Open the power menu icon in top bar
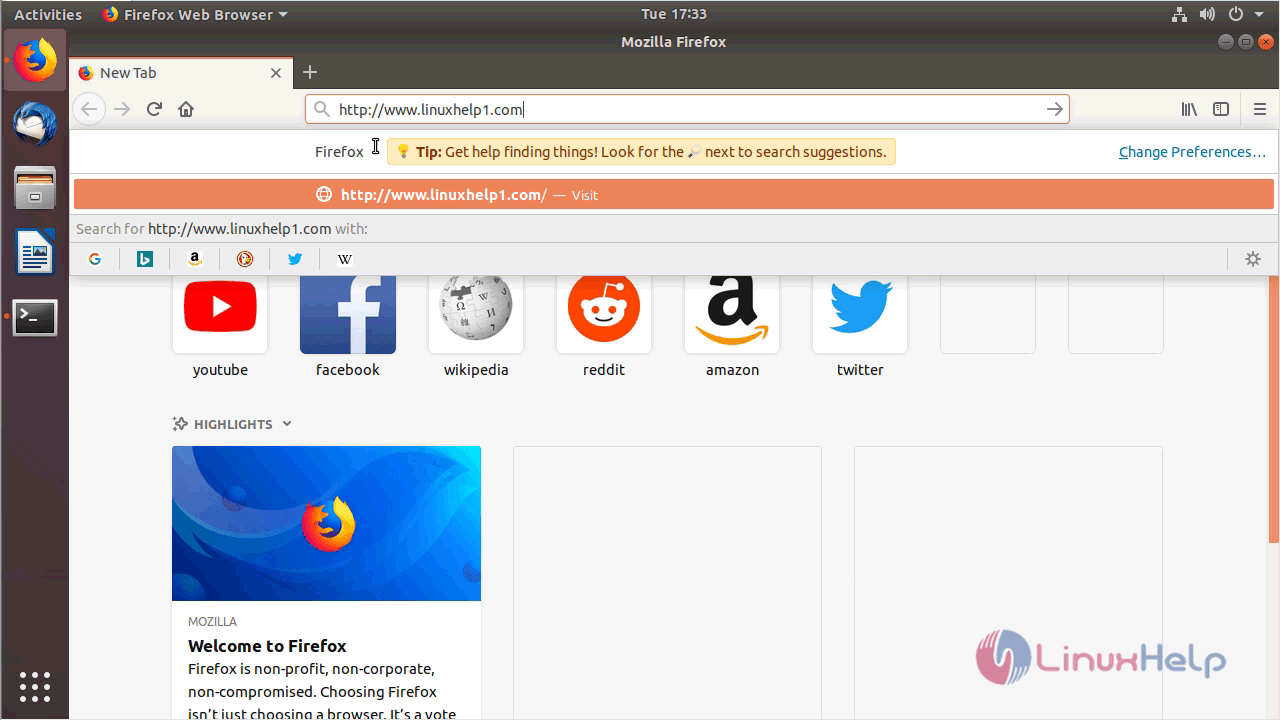 [x=1235, y=14]
